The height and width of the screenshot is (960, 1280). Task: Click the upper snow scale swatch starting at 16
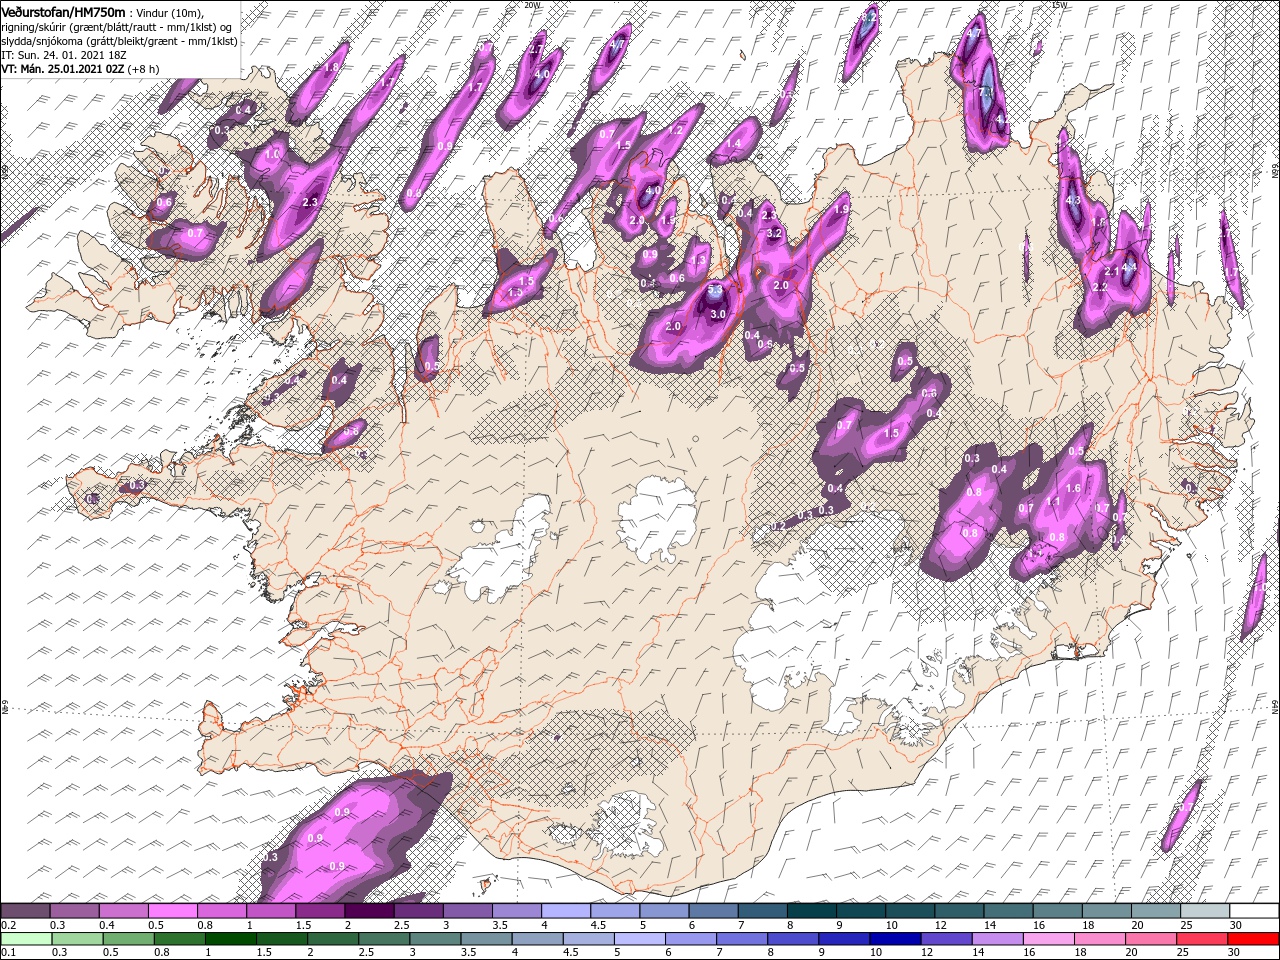1057,911
